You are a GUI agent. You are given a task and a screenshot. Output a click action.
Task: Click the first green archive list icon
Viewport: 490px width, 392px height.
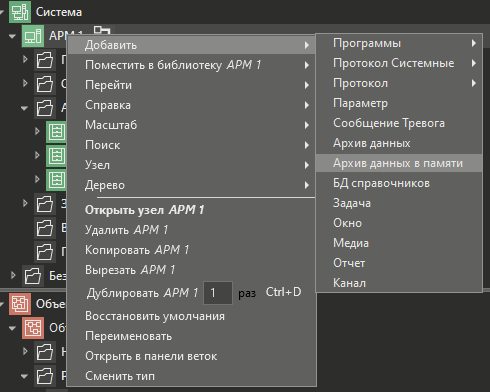click(57, 132)
